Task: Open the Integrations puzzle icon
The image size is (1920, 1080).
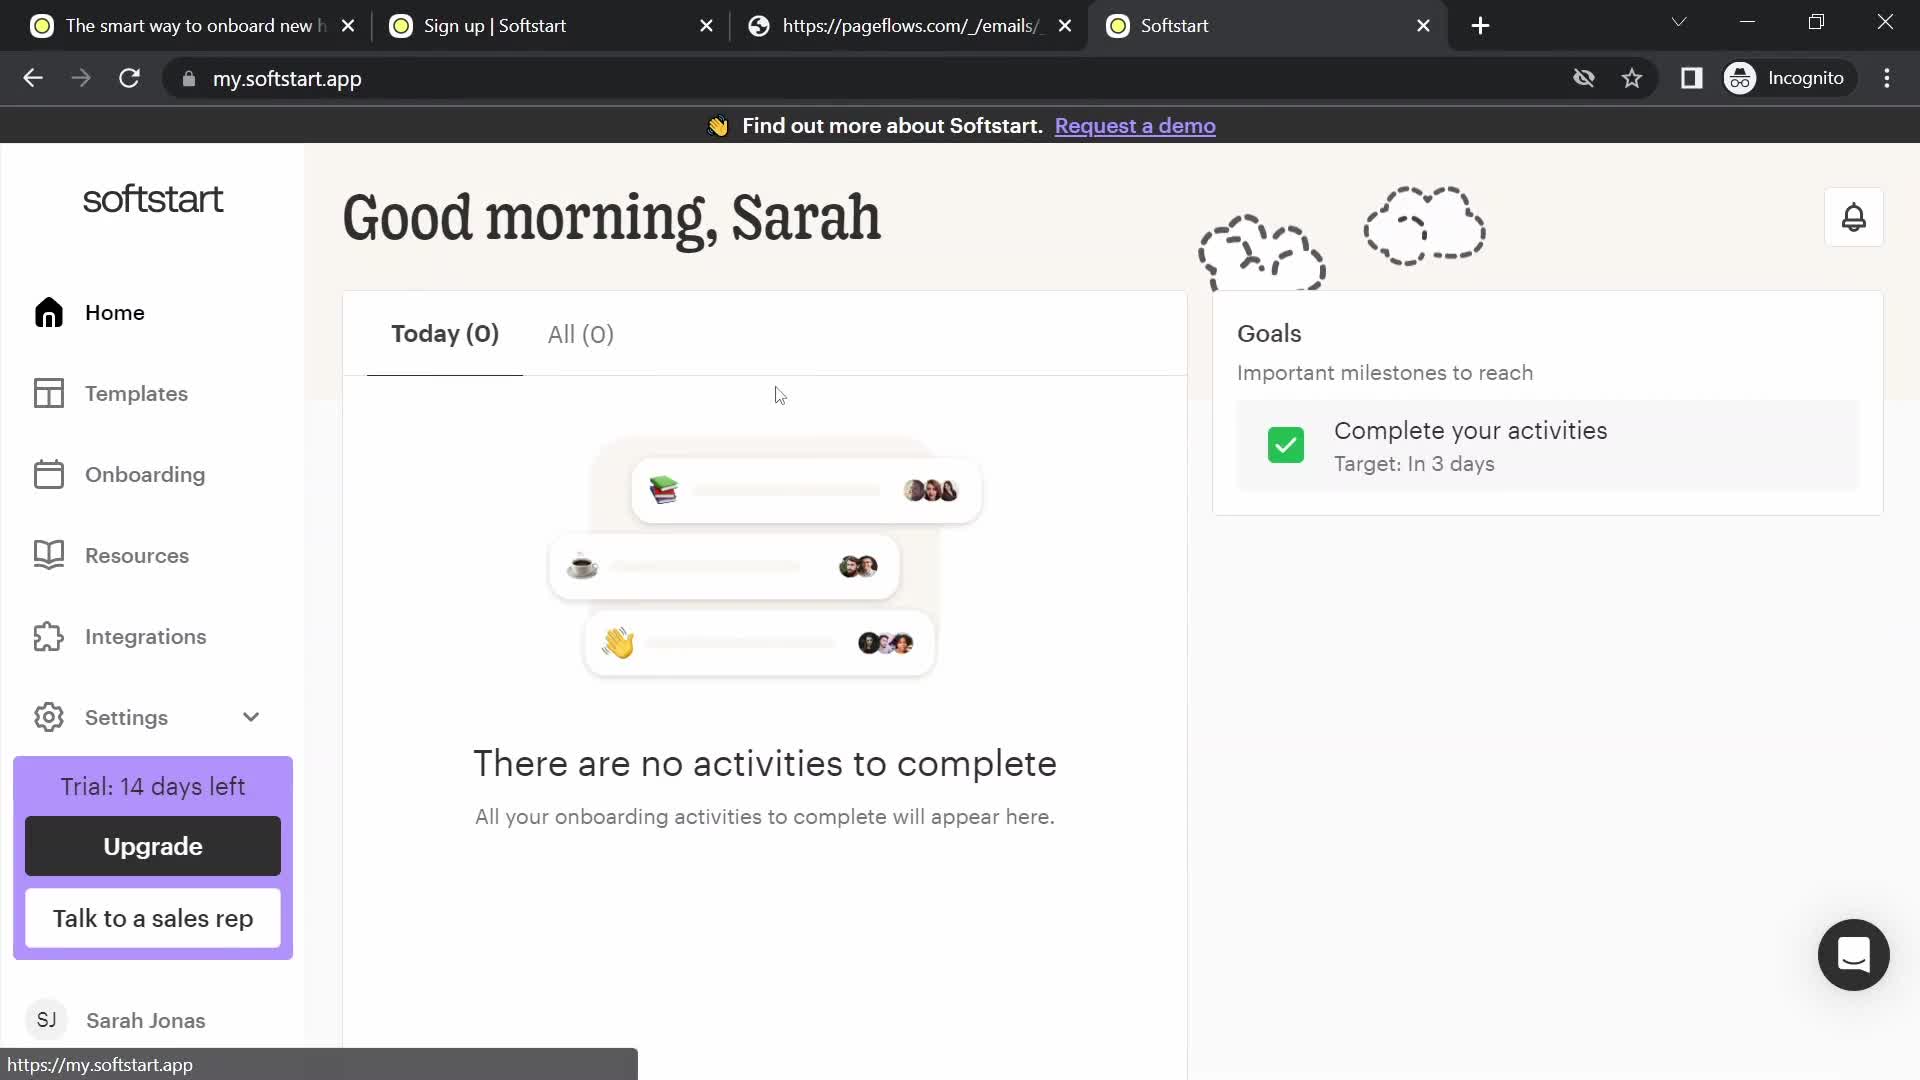Action: (x=48, y=637)
